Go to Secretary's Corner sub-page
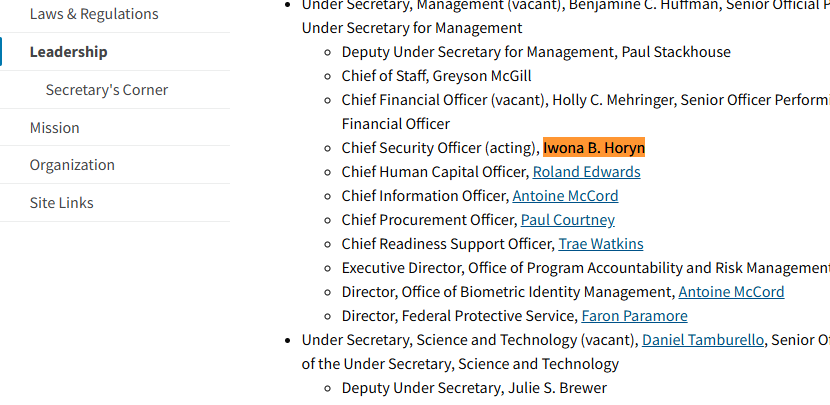Screen dimensions: 830x405 (106, 90)
